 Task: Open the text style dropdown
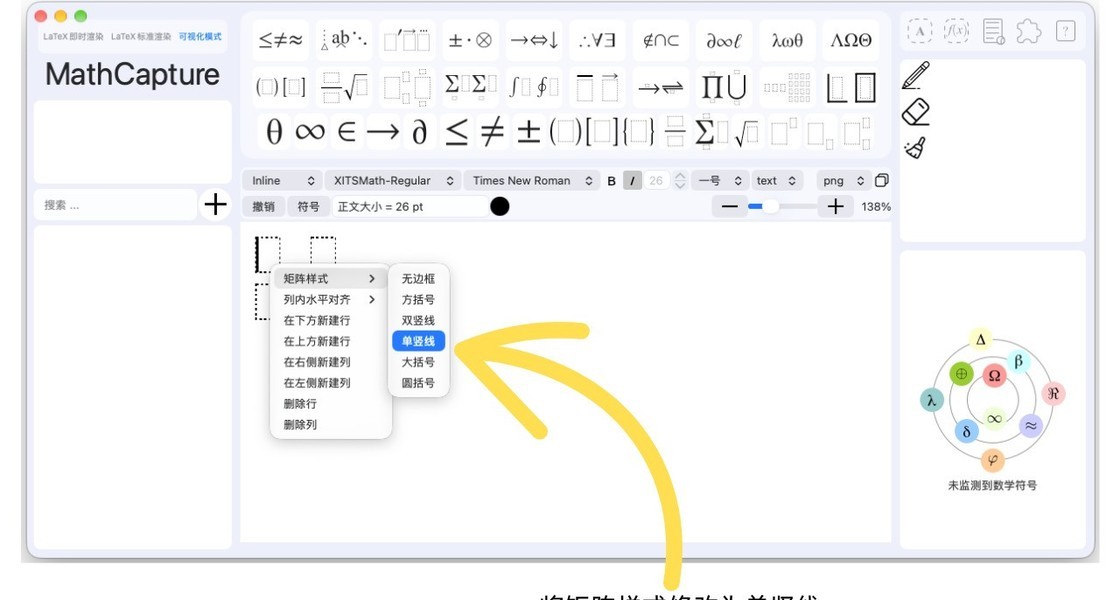[776, 181]
